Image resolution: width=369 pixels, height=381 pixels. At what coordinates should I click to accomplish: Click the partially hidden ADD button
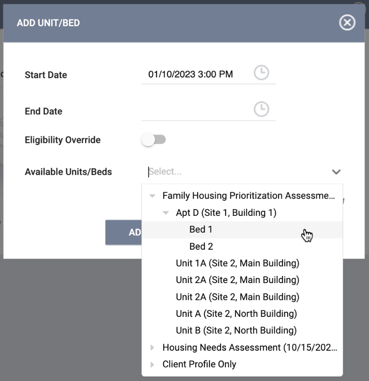(x=124, y=232)
